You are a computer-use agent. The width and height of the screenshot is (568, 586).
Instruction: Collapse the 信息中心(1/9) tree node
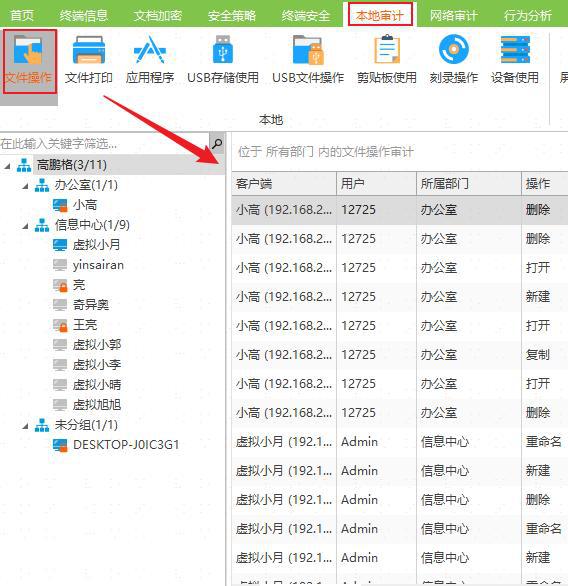[25, 226]
